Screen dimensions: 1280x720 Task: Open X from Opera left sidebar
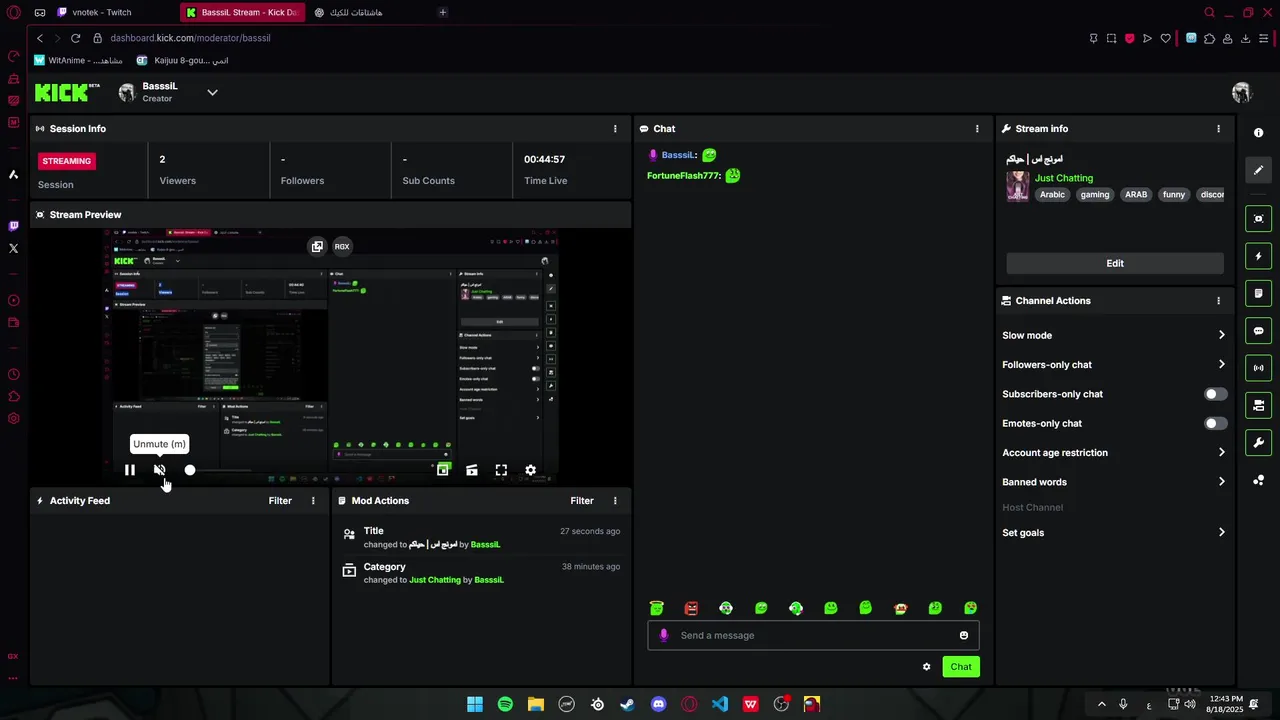click(x=14, y=248)
